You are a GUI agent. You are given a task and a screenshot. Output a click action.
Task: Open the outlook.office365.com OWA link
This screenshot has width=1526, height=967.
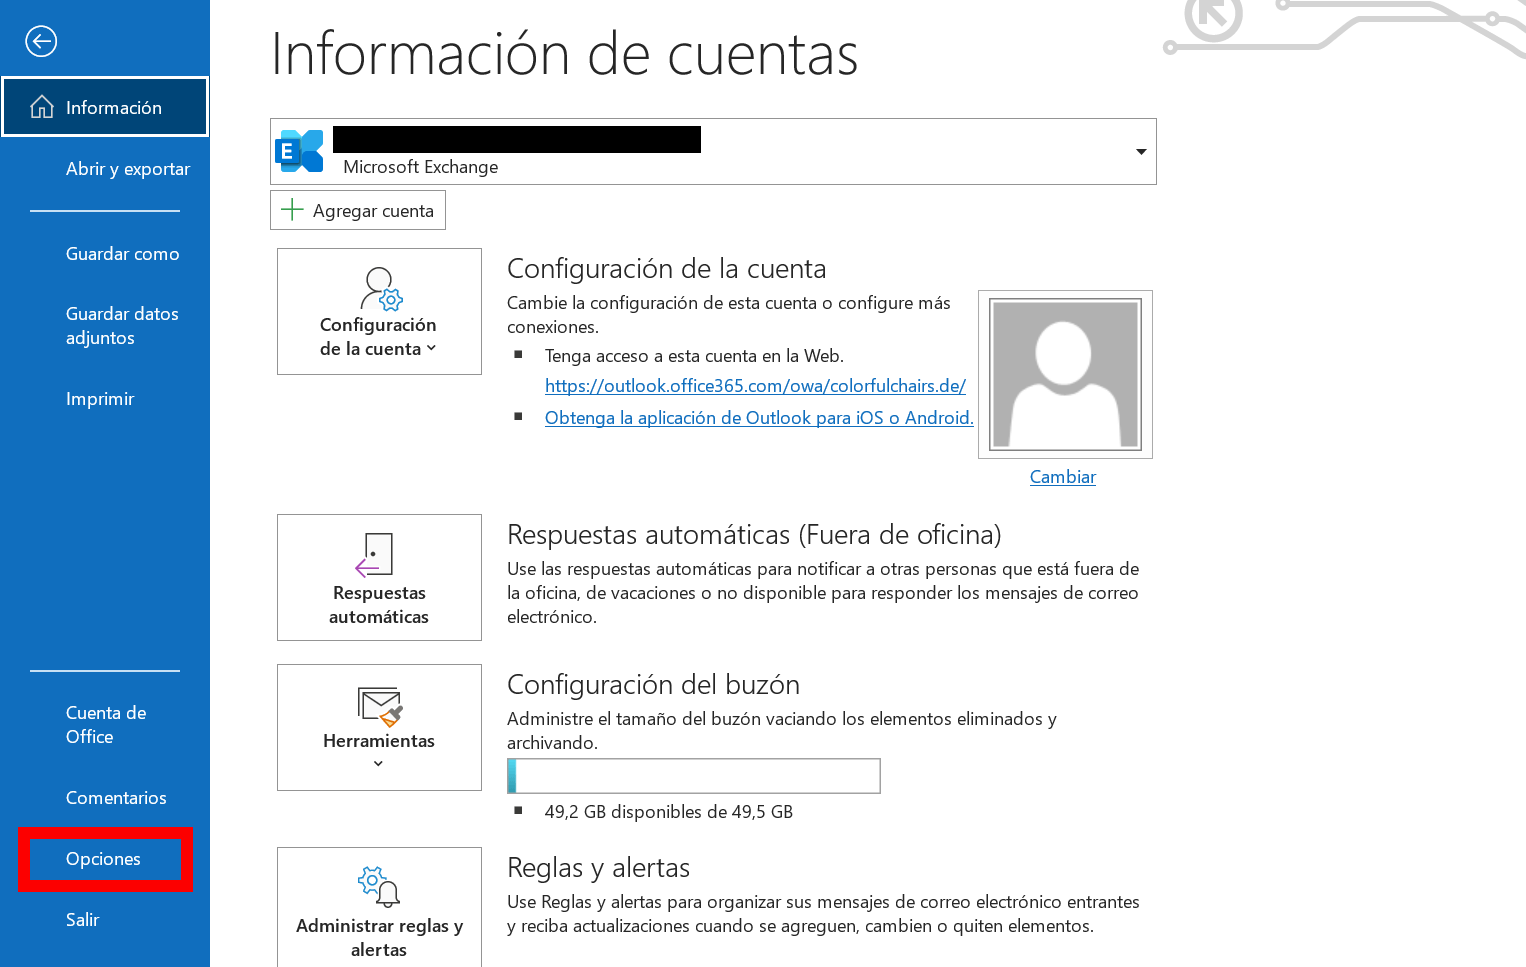tap(755, 386)
